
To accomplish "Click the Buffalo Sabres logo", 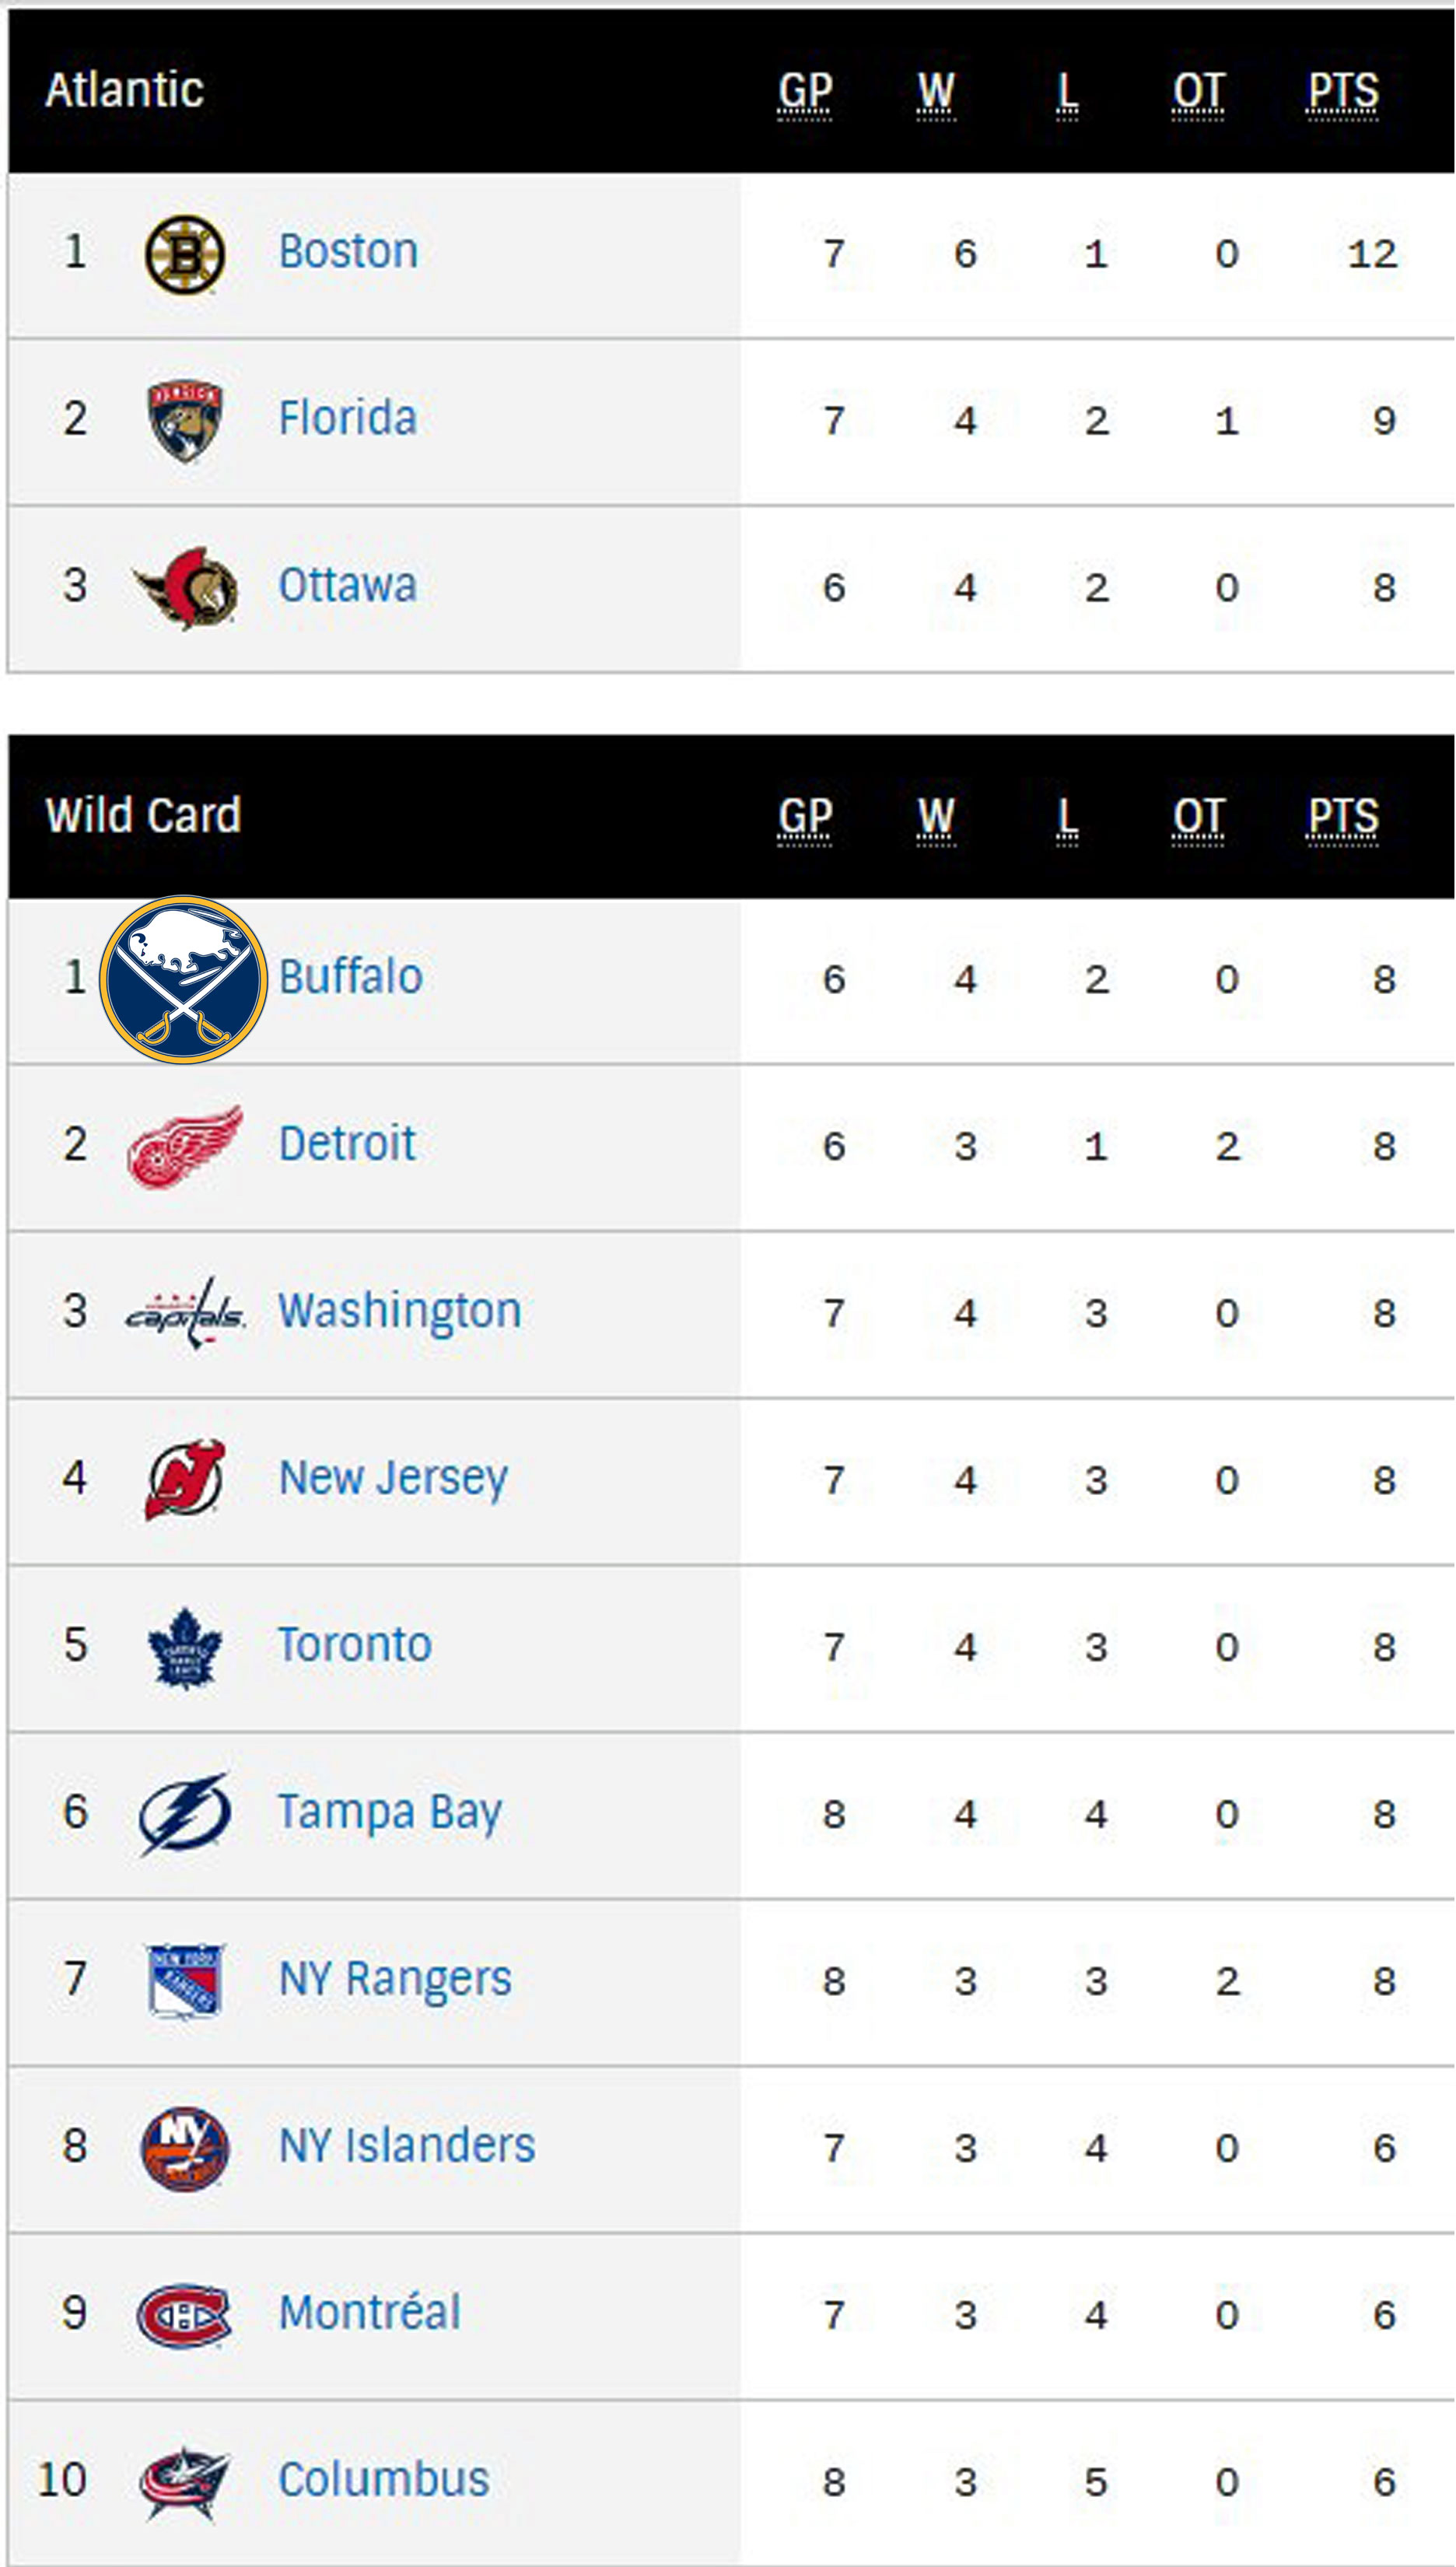I will coord(184,979).
